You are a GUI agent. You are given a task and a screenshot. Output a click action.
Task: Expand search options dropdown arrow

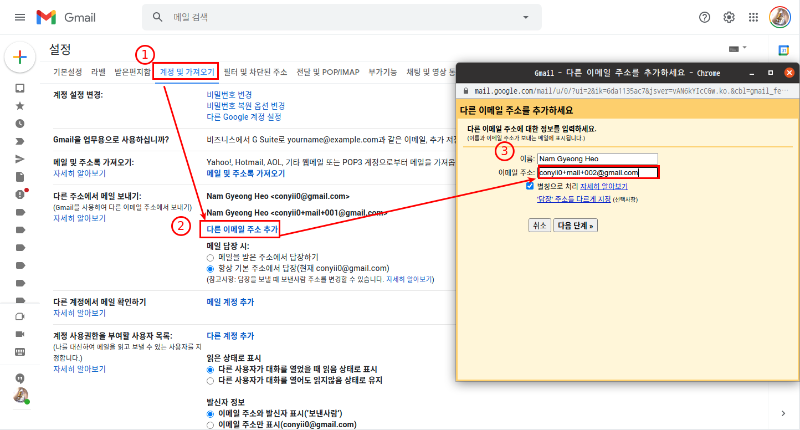[x=526, y=17]
